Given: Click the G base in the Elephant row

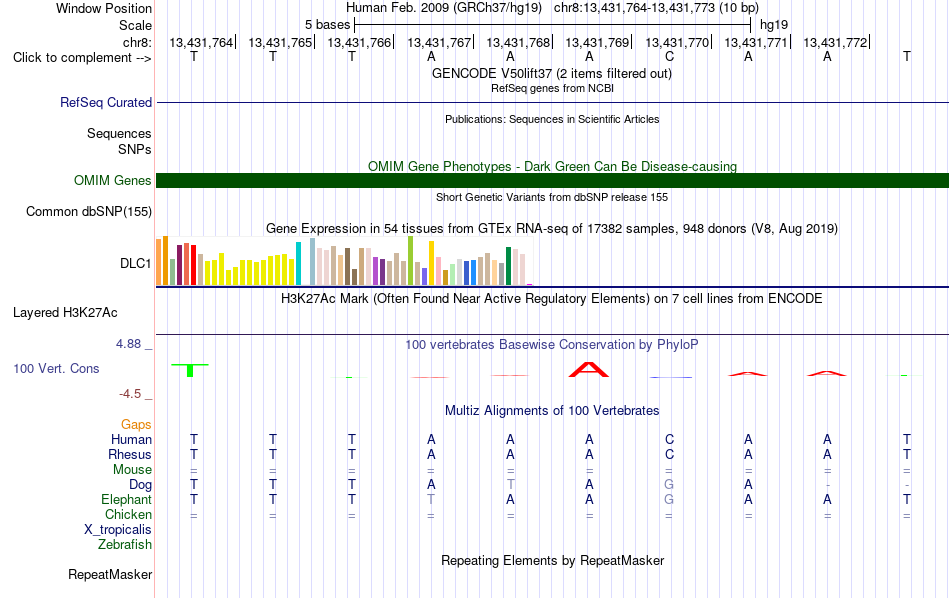Looking at the screenshot, I should 669,499.
